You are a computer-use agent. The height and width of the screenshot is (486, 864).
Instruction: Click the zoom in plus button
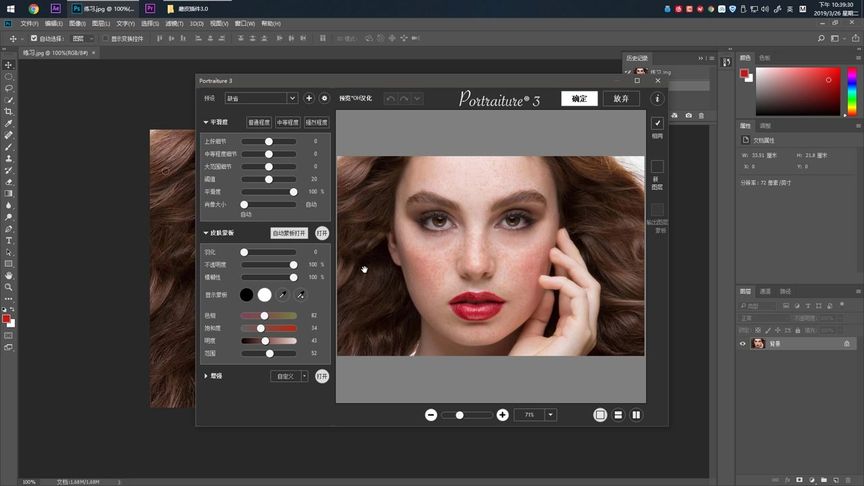pyautogui.click(x=503, y=415)
